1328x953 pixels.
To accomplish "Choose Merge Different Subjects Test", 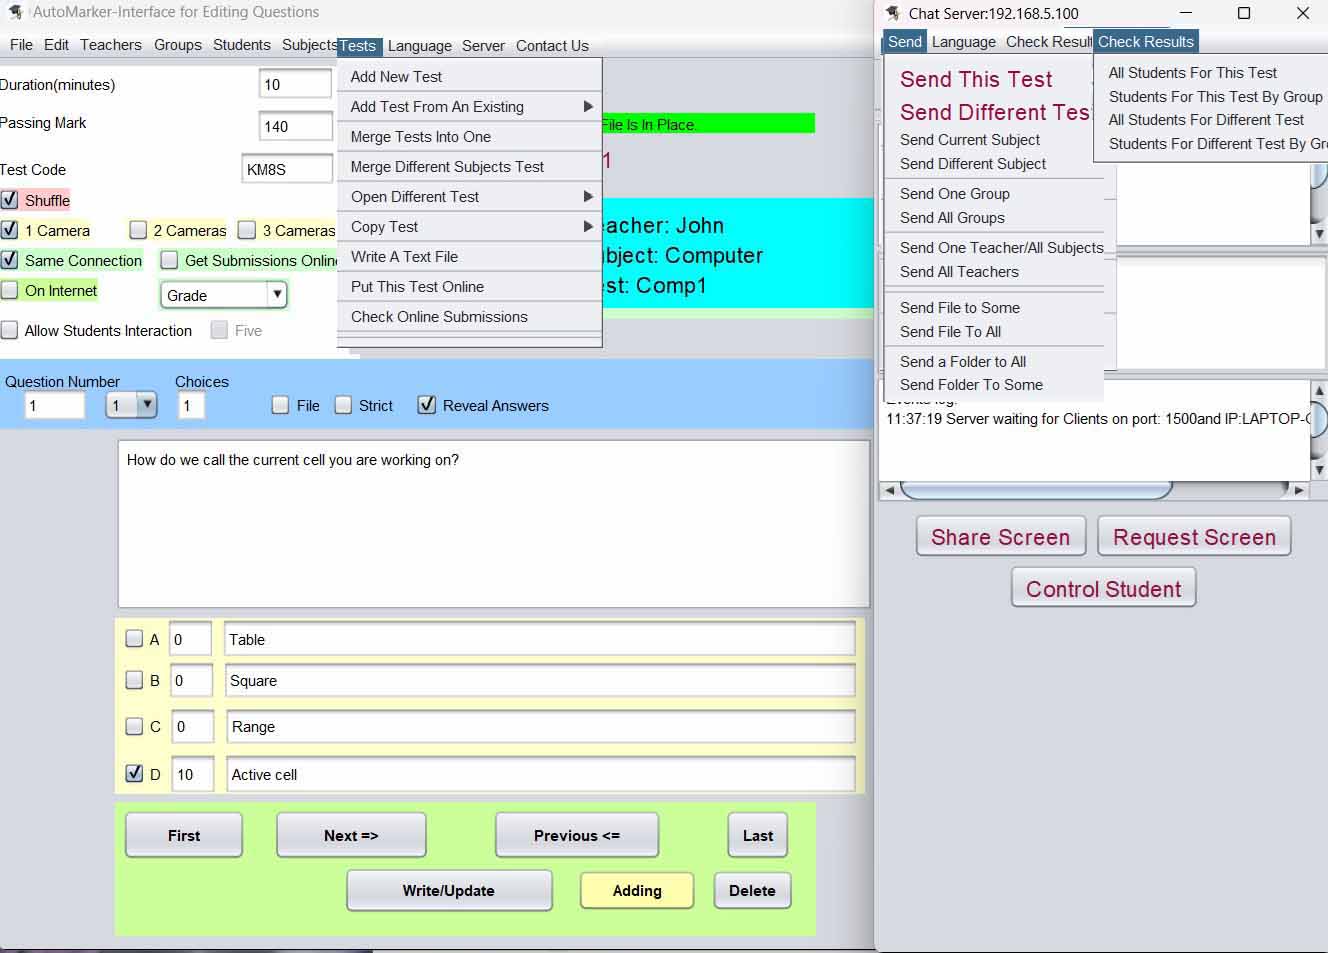I will (470, 167).
